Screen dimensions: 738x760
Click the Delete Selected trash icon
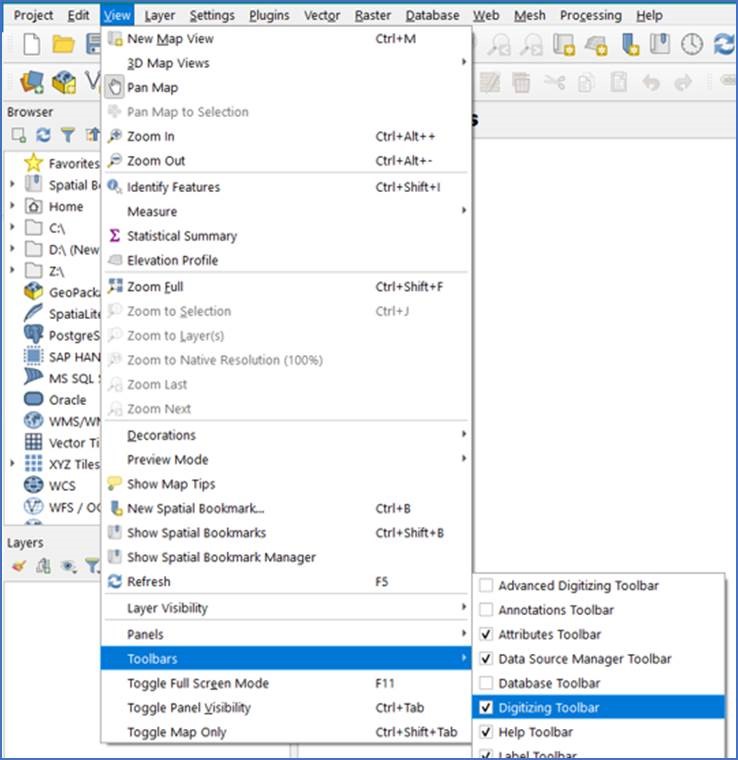coord(521,82)
